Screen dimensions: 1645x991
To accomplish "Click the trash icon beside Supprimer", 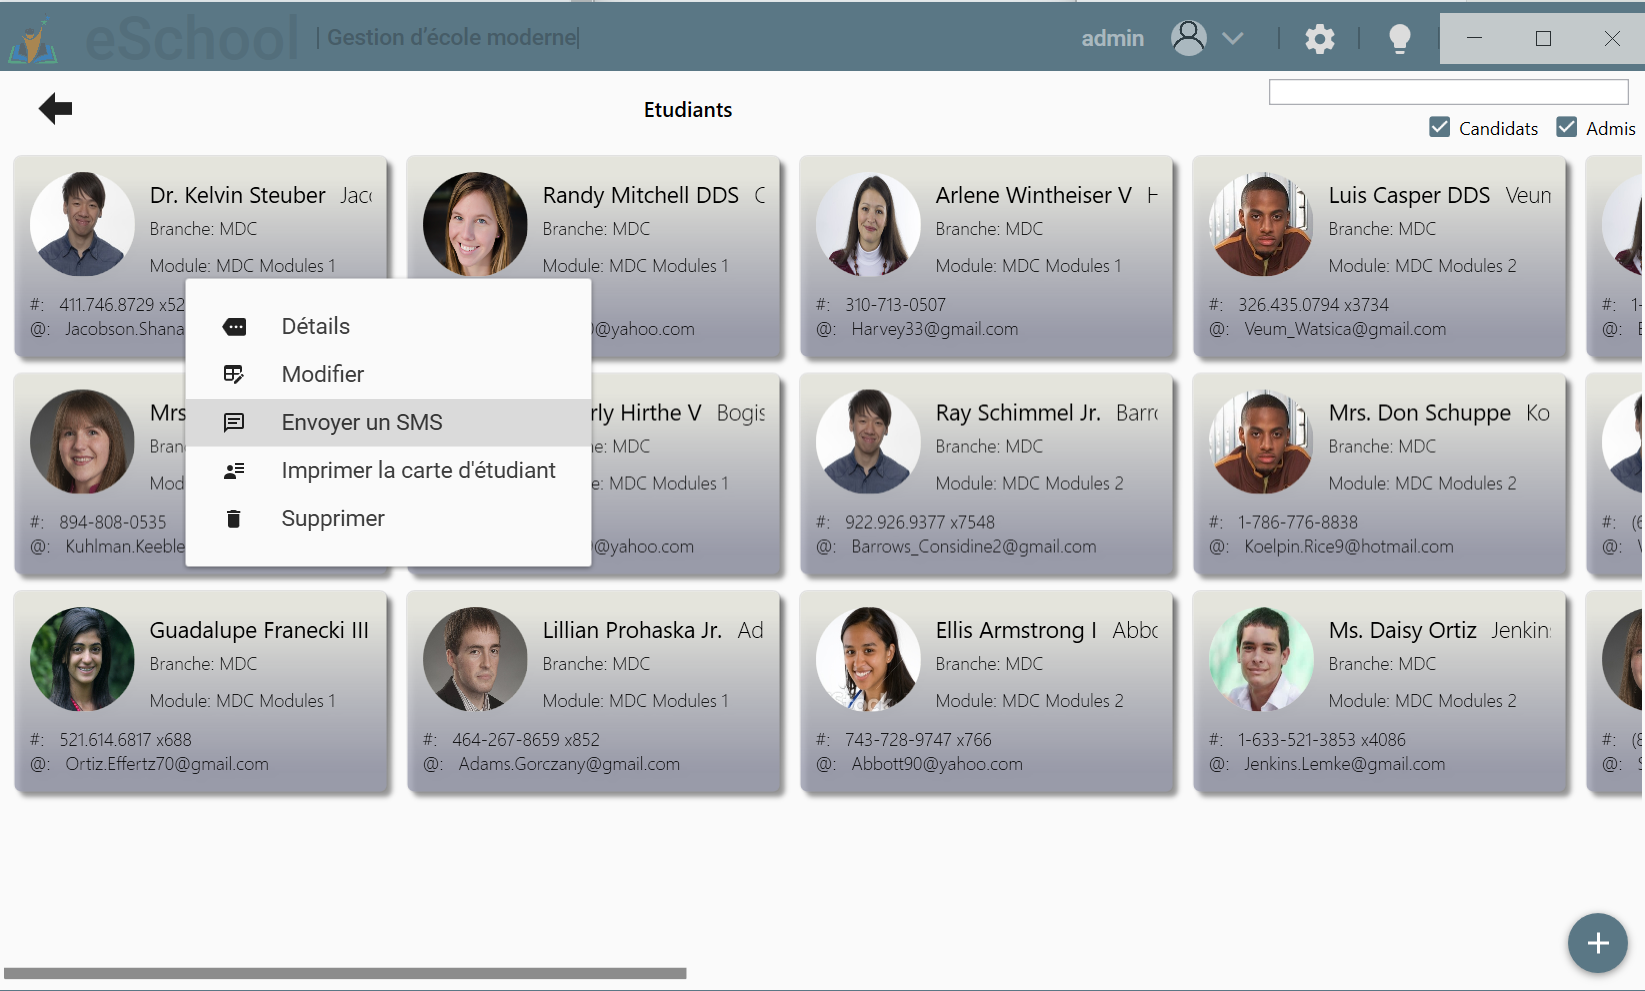I will pyautogui.click(x=234, y=519).
